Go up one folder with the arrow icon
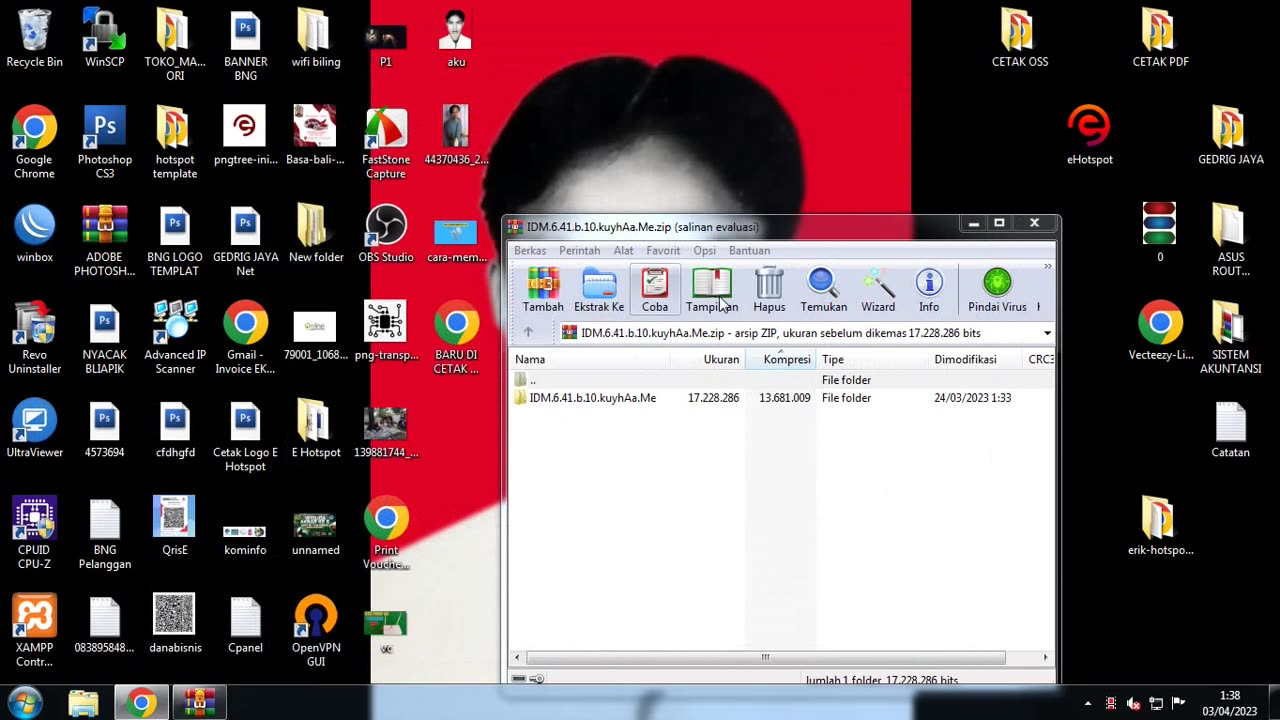This screenshot has height=720, width=1280. 528,333
